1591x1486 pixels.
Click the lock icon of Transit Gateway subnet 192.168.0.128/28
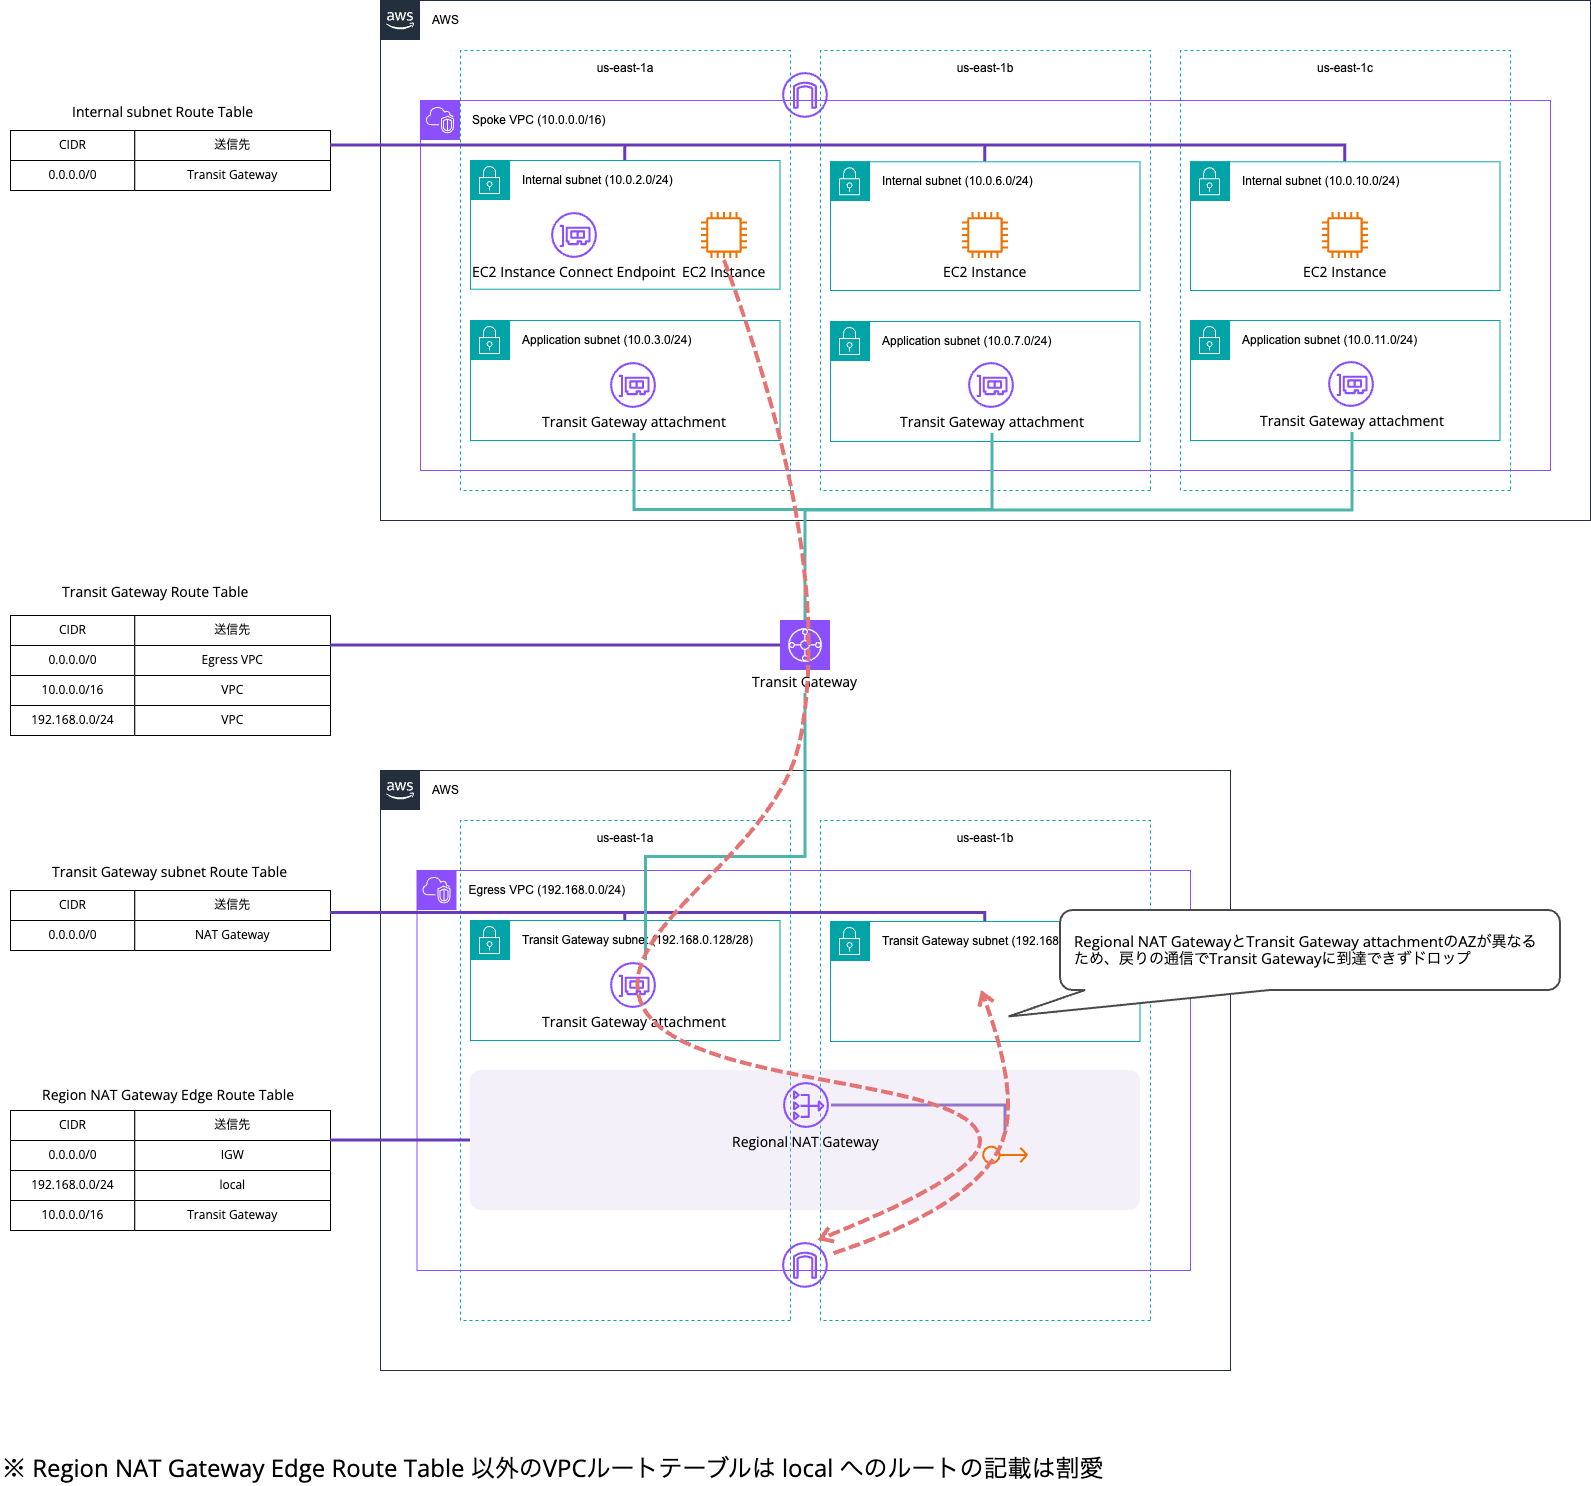click(x=490, y=940)
